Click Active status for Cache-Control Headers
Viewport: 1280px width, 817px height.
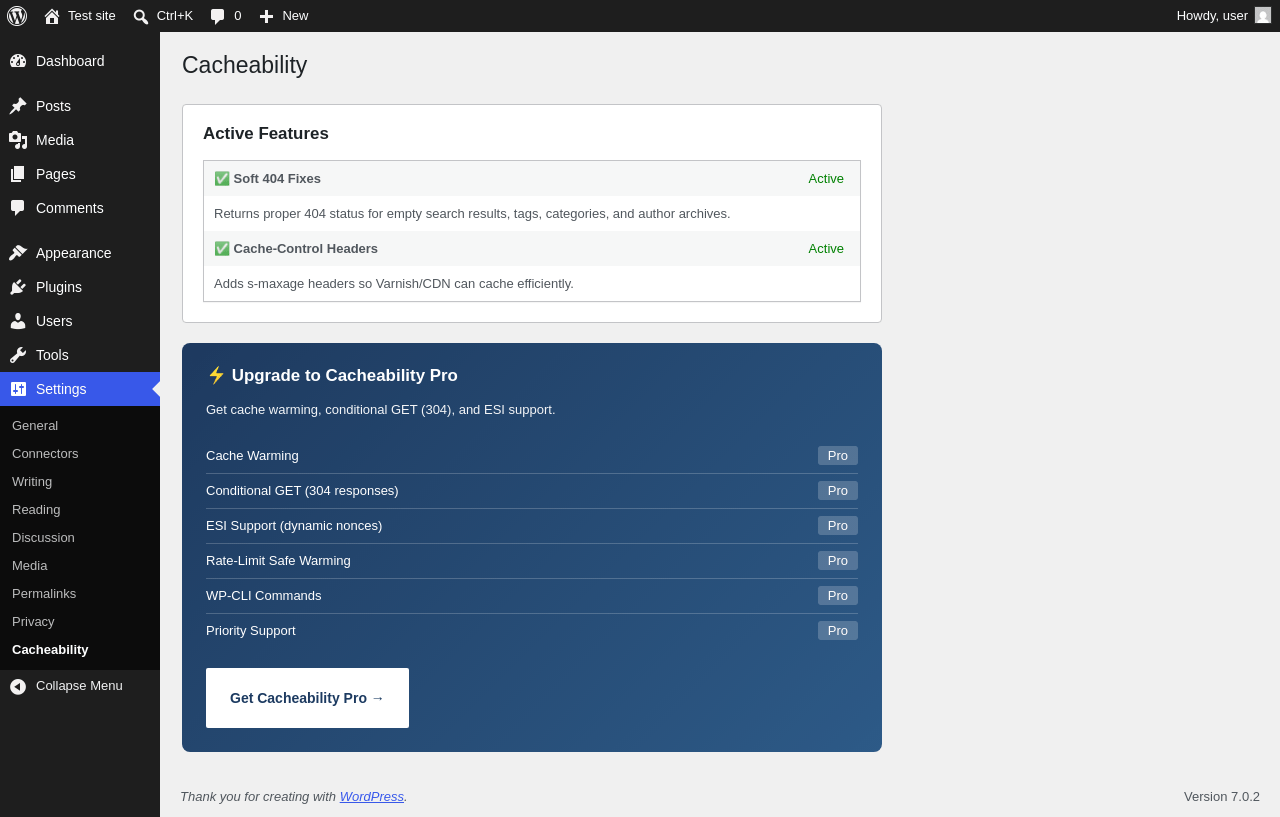coord(826,249)
